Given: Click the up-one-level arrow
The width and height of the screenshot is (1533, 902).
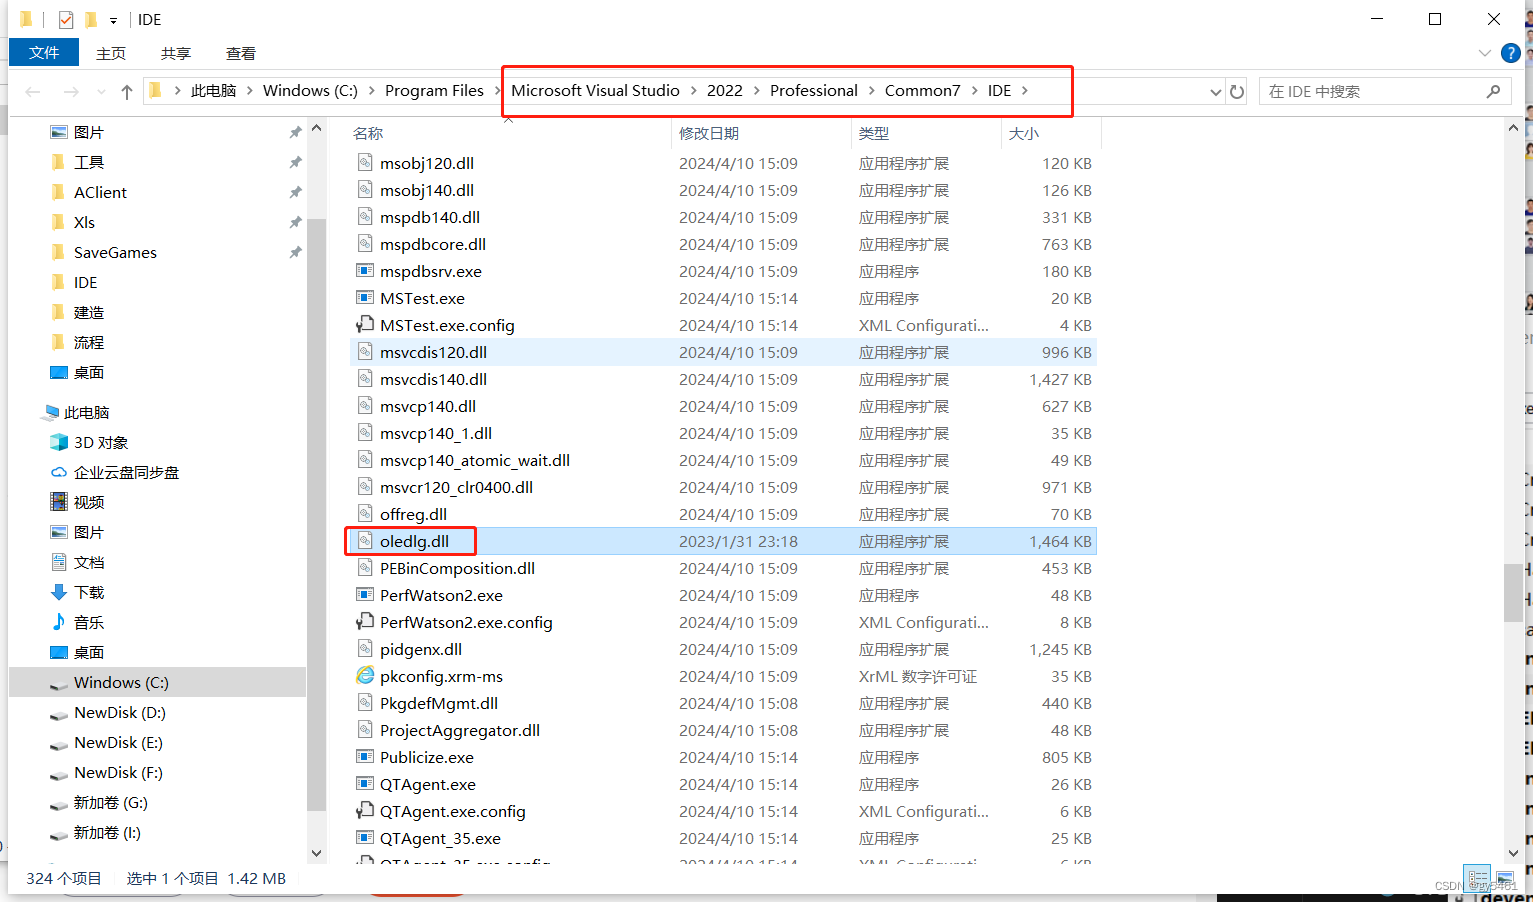Looking at the screenshot, I should (x=127, y=91).
